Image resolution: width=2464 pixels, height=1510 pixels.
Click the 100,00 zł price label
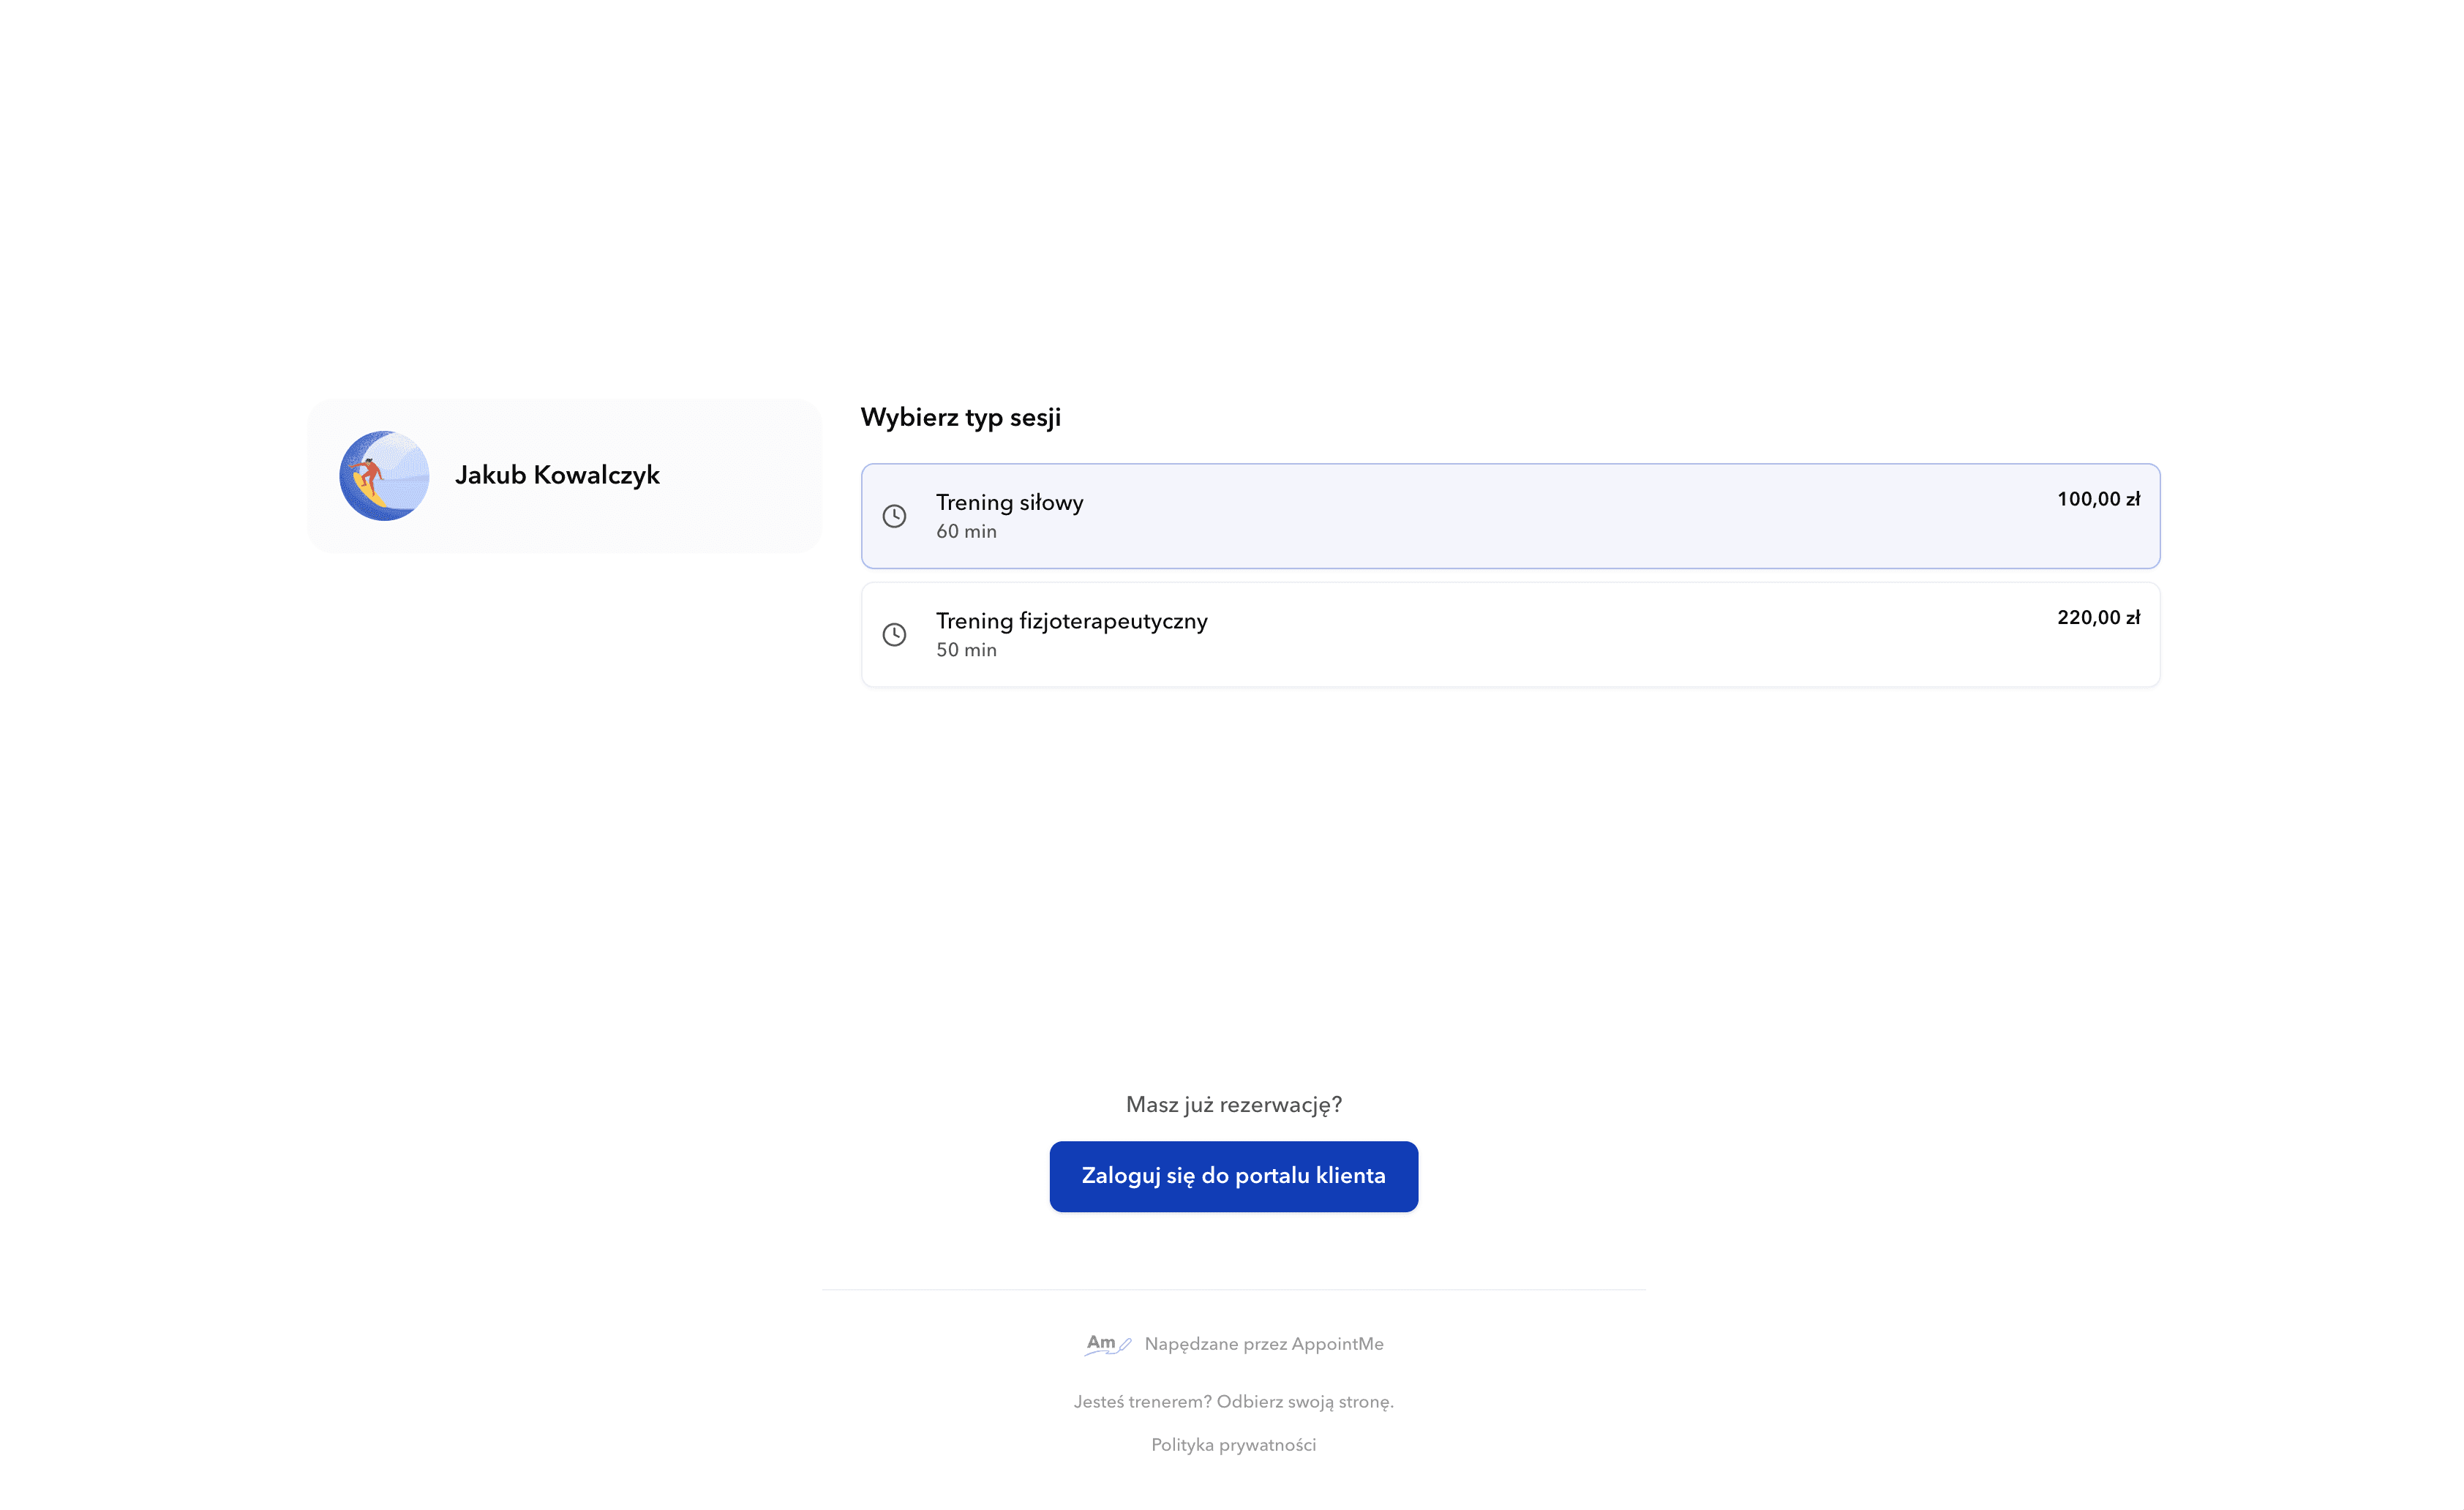(2098, 499)
